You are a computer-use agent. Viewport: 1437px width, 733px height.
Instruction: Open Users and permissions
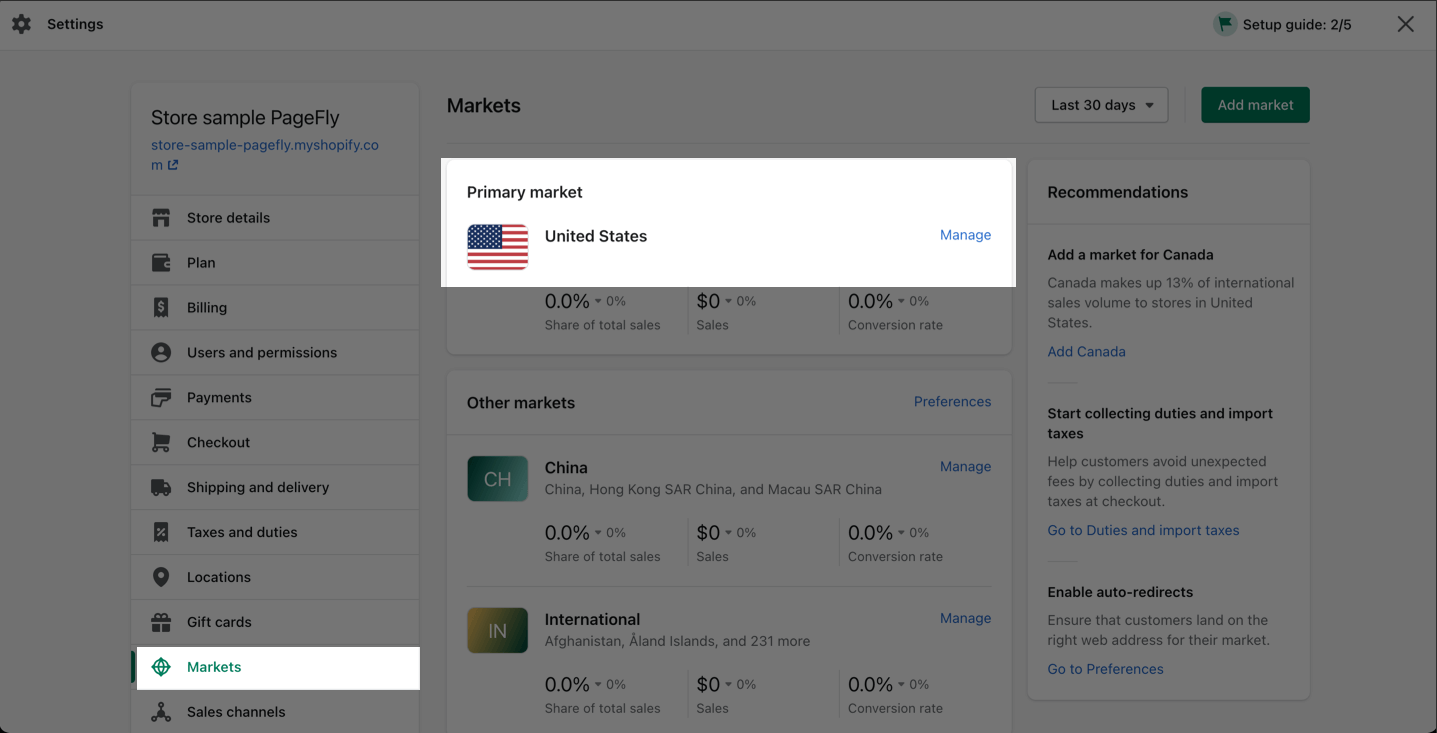click(275, 353)
